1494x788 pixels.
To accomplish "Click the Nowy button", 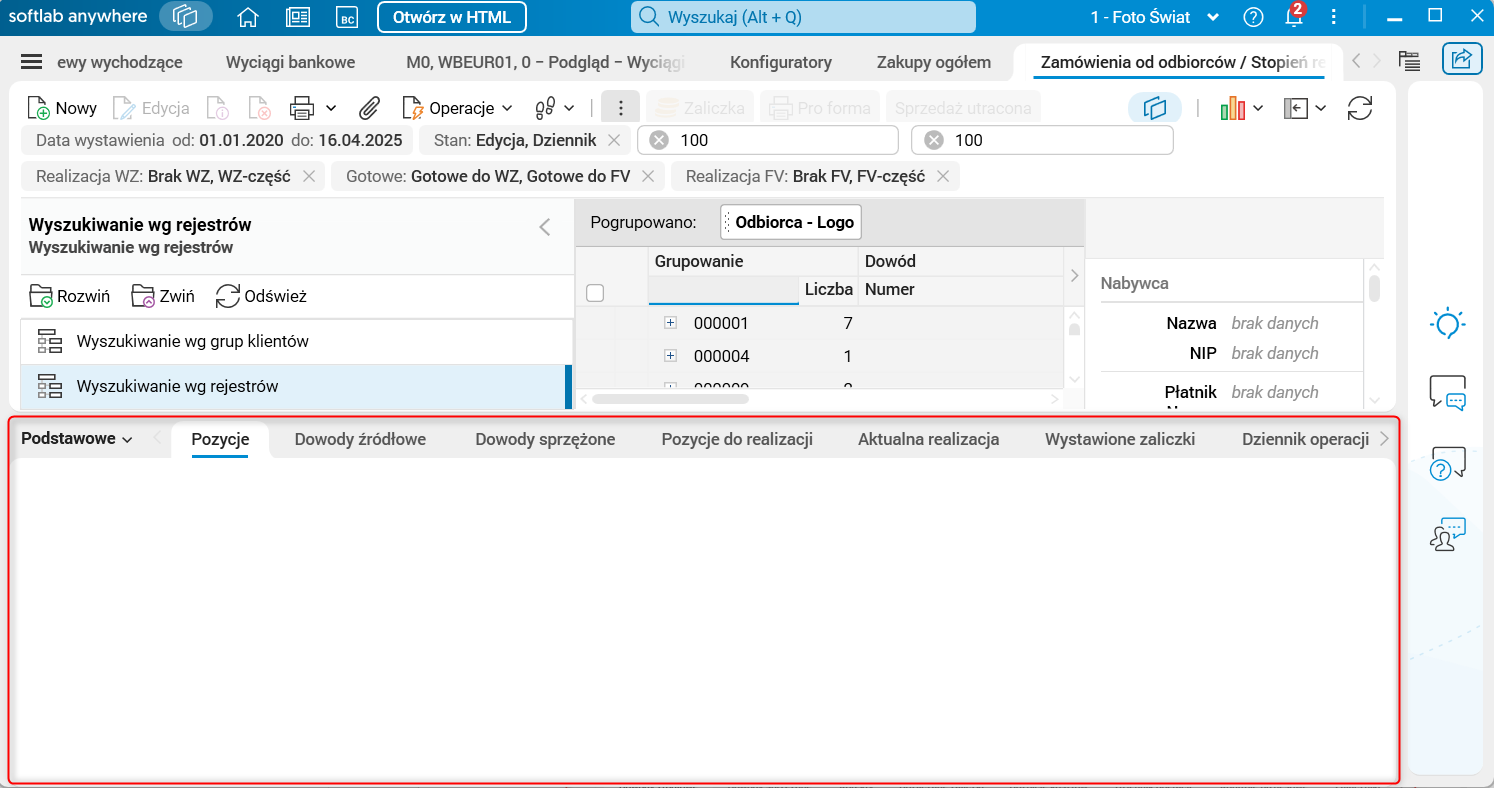I will [62, 108].
